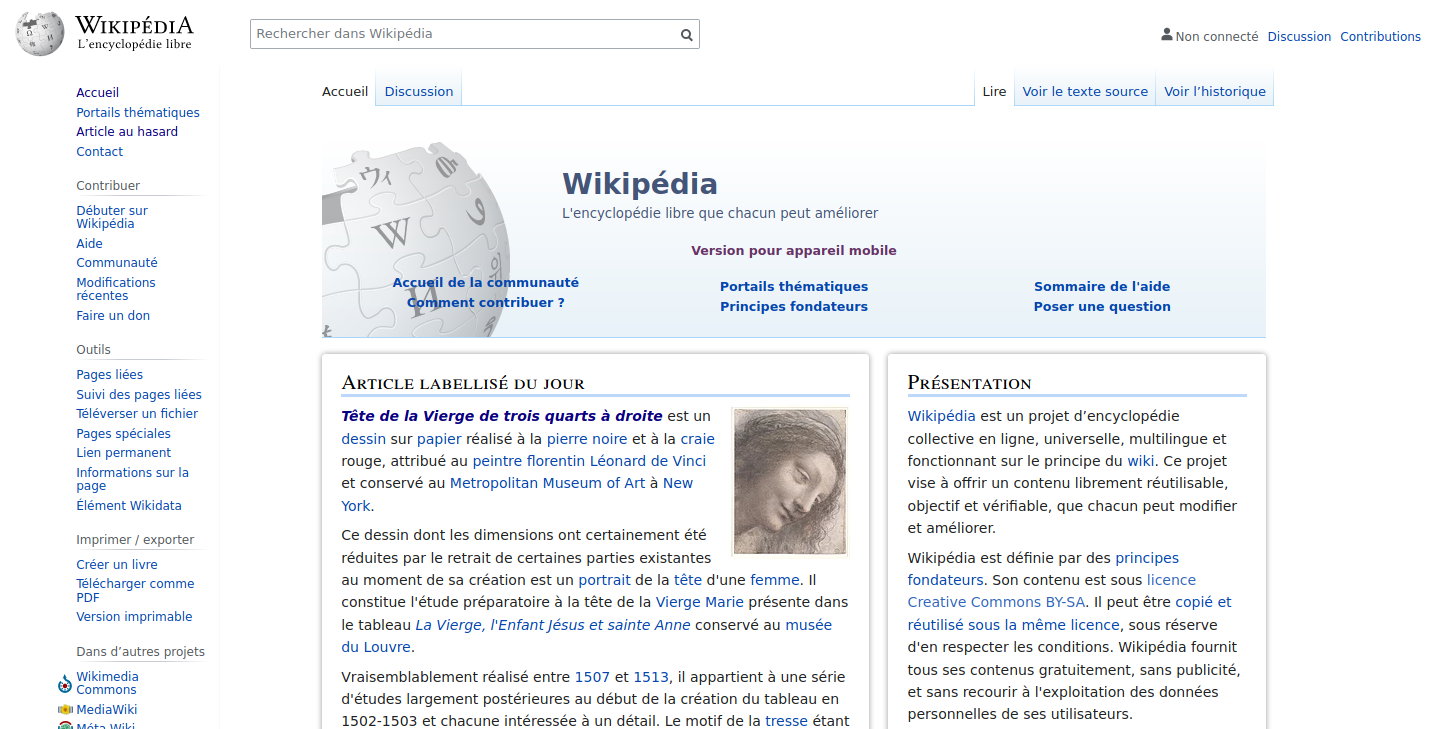Open Article au hasard
Image resolution: width=1429 pixels, height=729 pixels.
[x=127, y=132]
